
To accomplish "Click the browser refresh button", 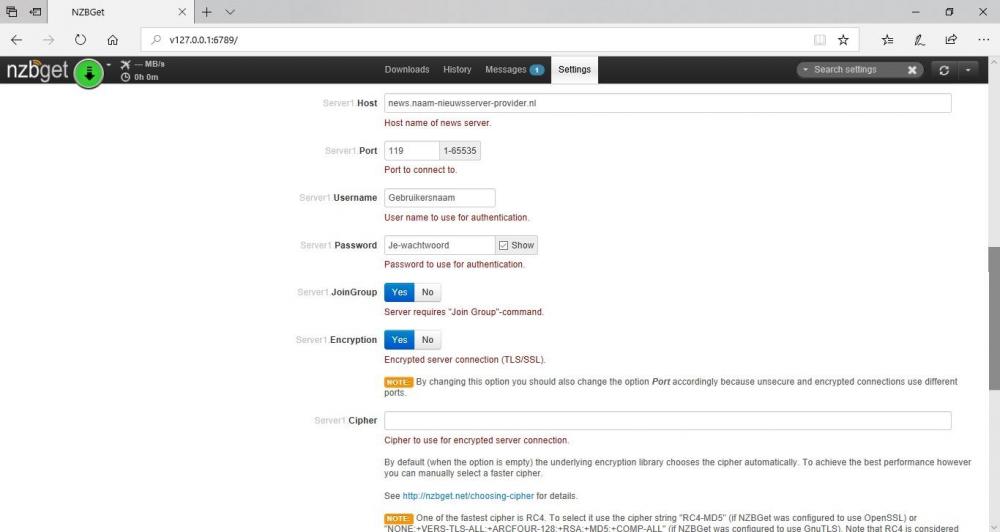I will tap(80, 40).
